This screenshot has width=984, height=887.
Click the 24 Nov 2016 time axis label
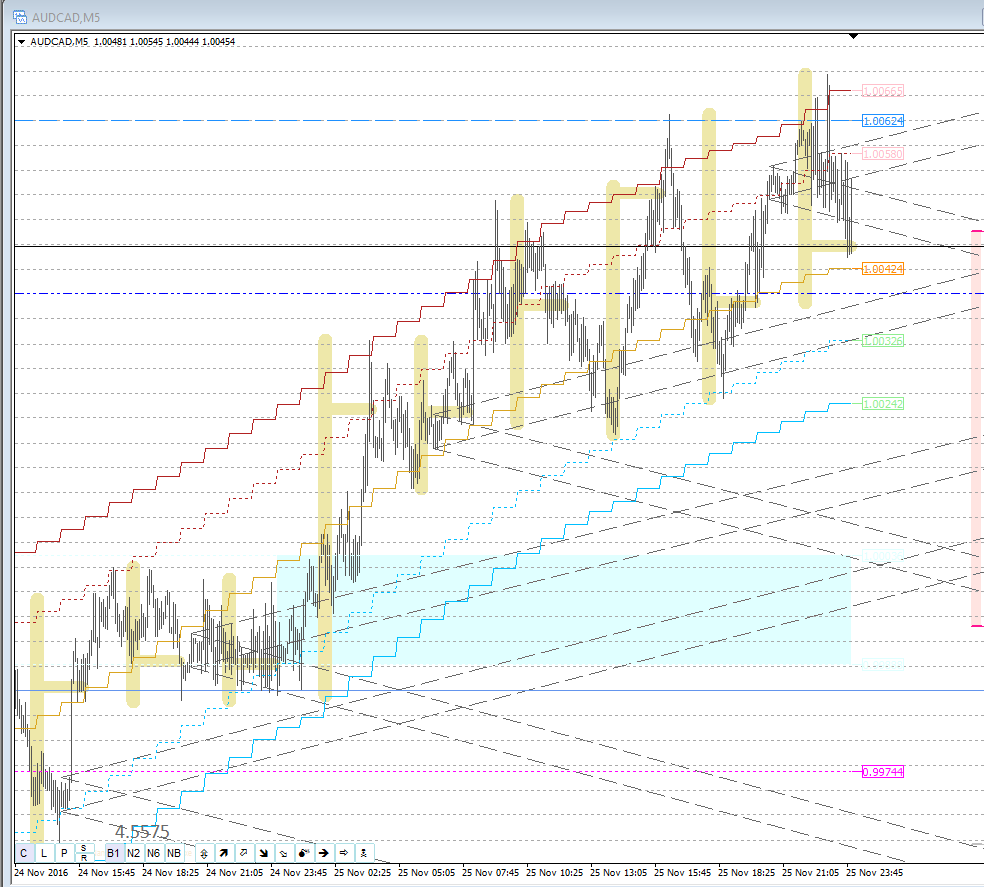41,873
